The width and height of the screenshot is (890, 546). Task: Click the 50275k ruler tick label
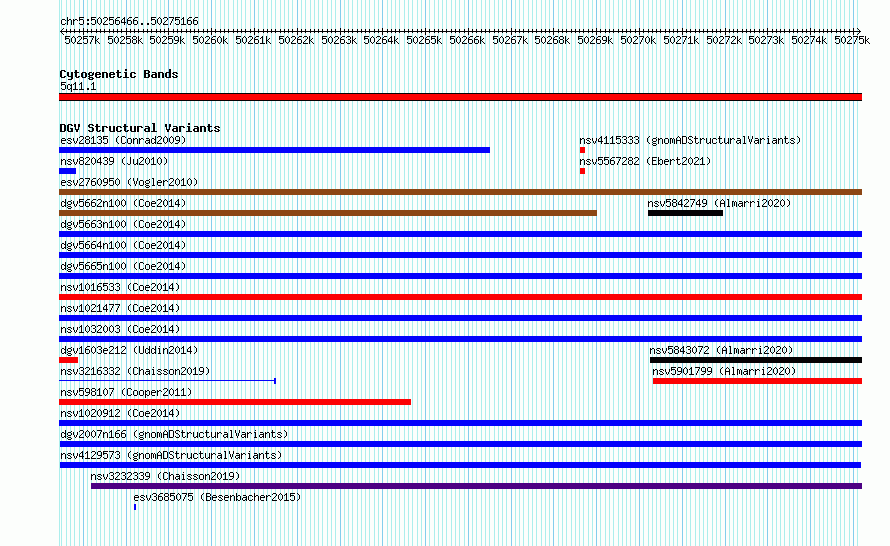pos(852,40)
